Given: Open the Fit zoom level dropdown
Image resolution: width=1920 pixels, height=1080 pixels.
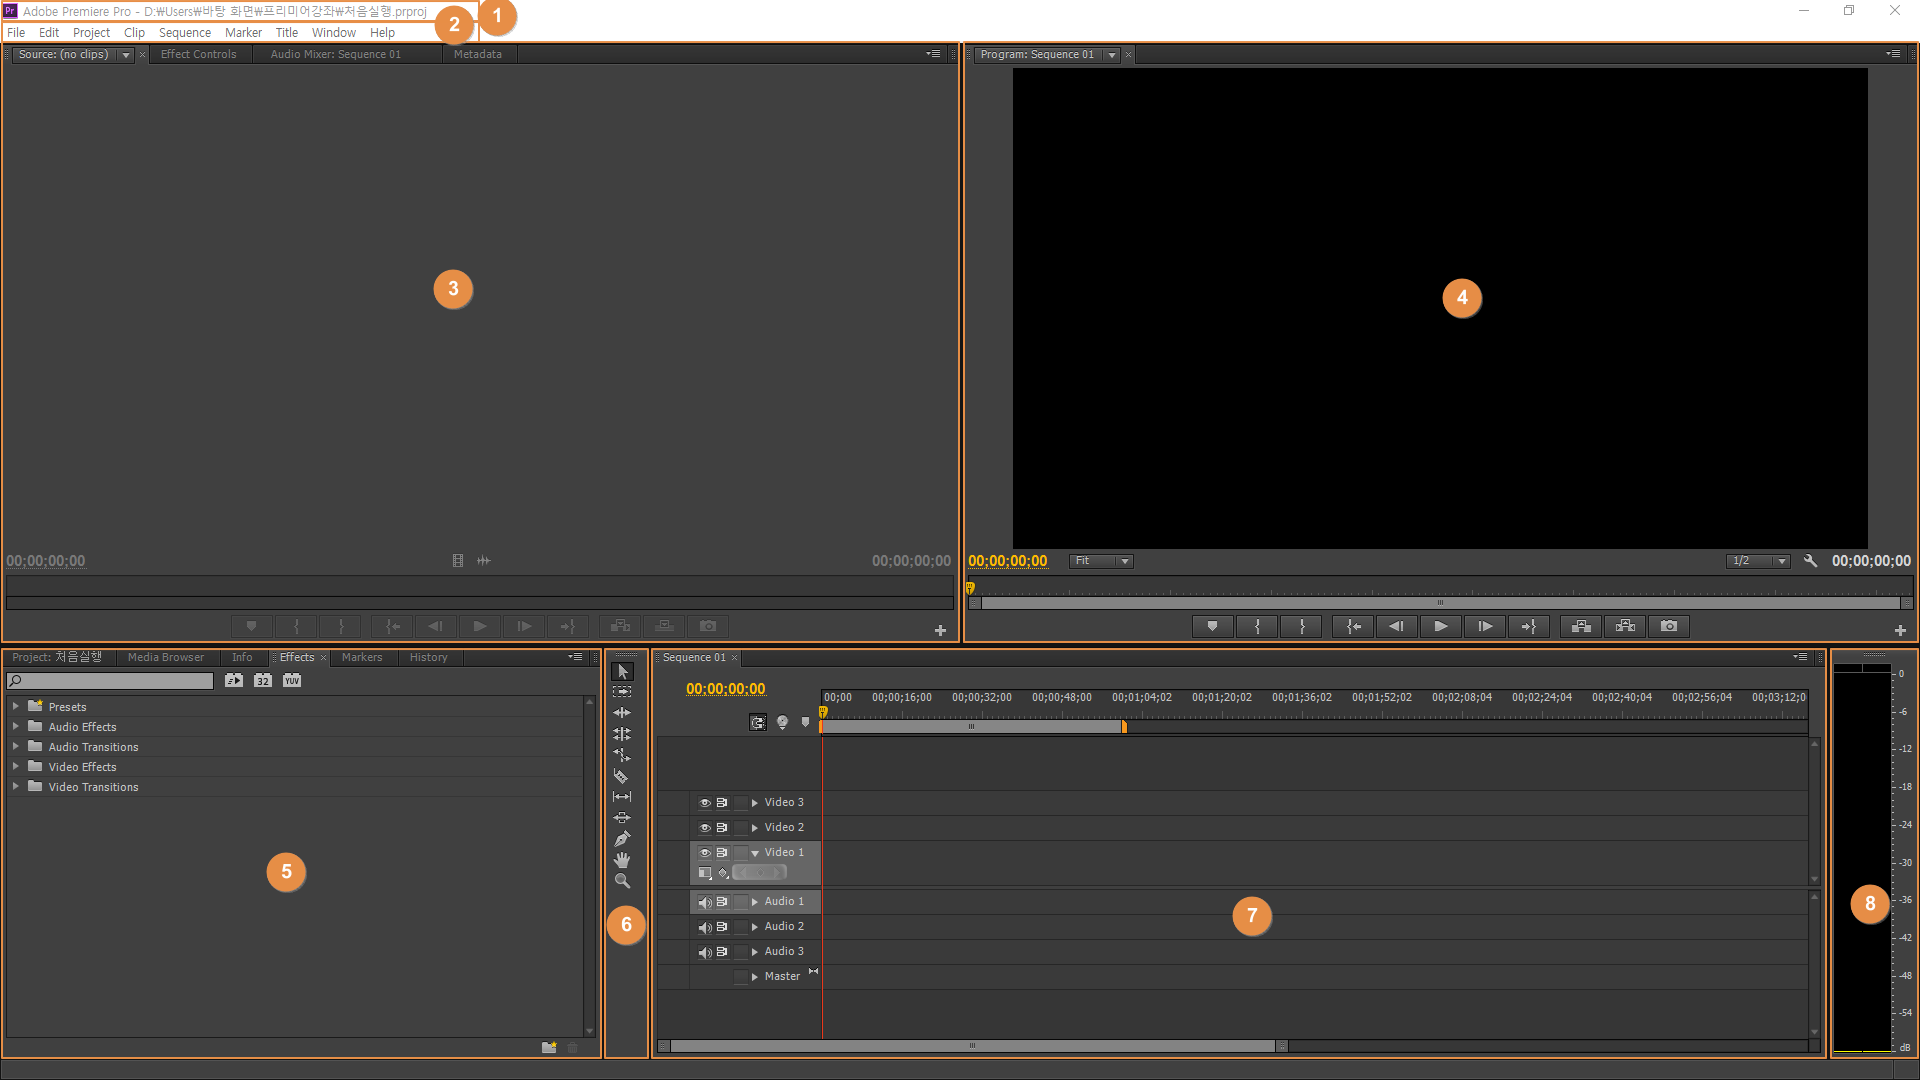Looking at the screenshot, I should pyautogui.click(x=1101, y=561).
